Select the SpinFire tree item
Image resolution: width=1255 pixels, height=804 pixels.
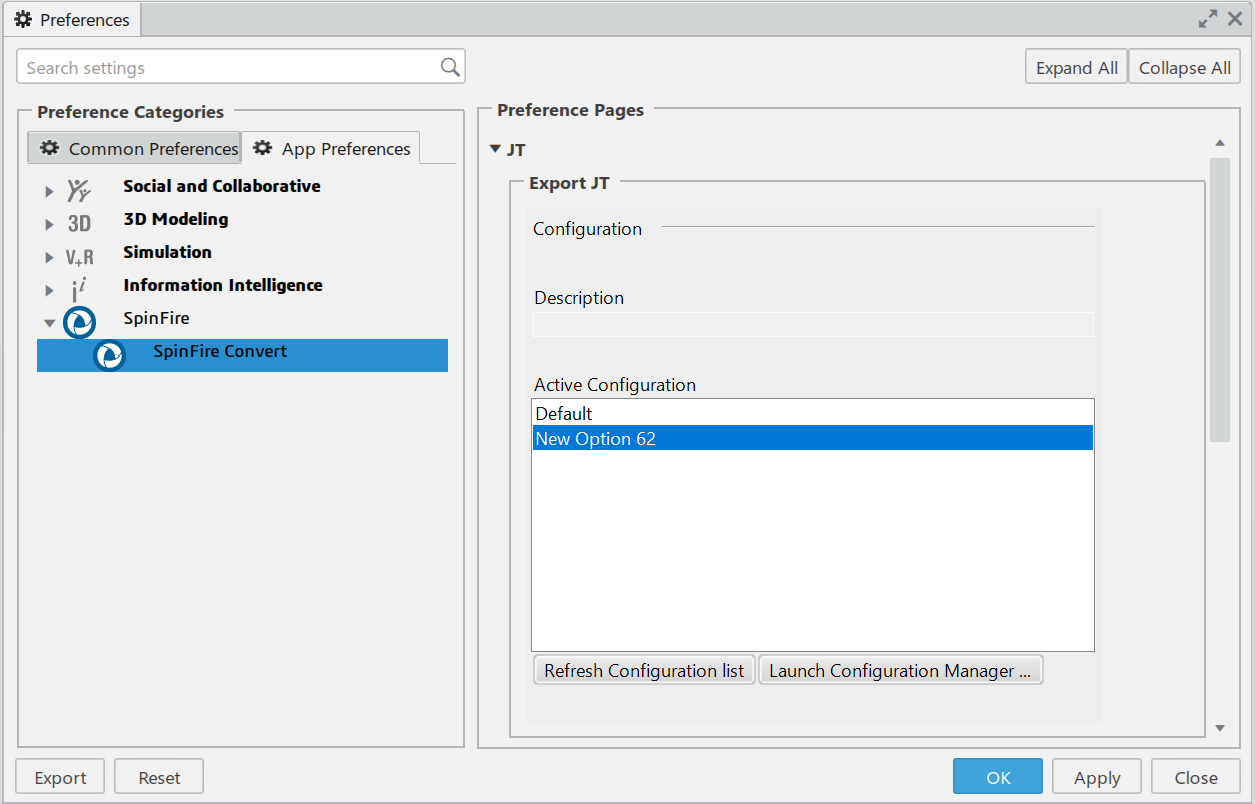(156, 318)
